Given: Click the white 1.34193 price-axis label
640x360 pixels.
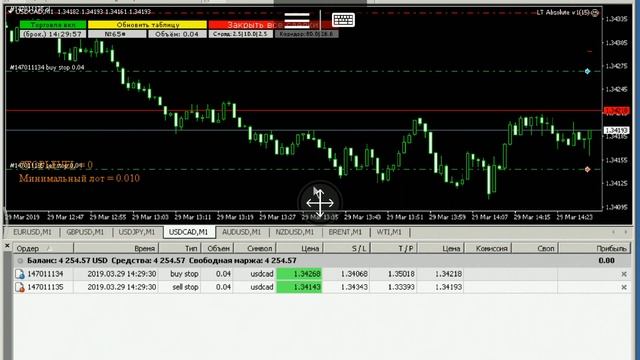Looking at the screenshot, I should point(616,130).
